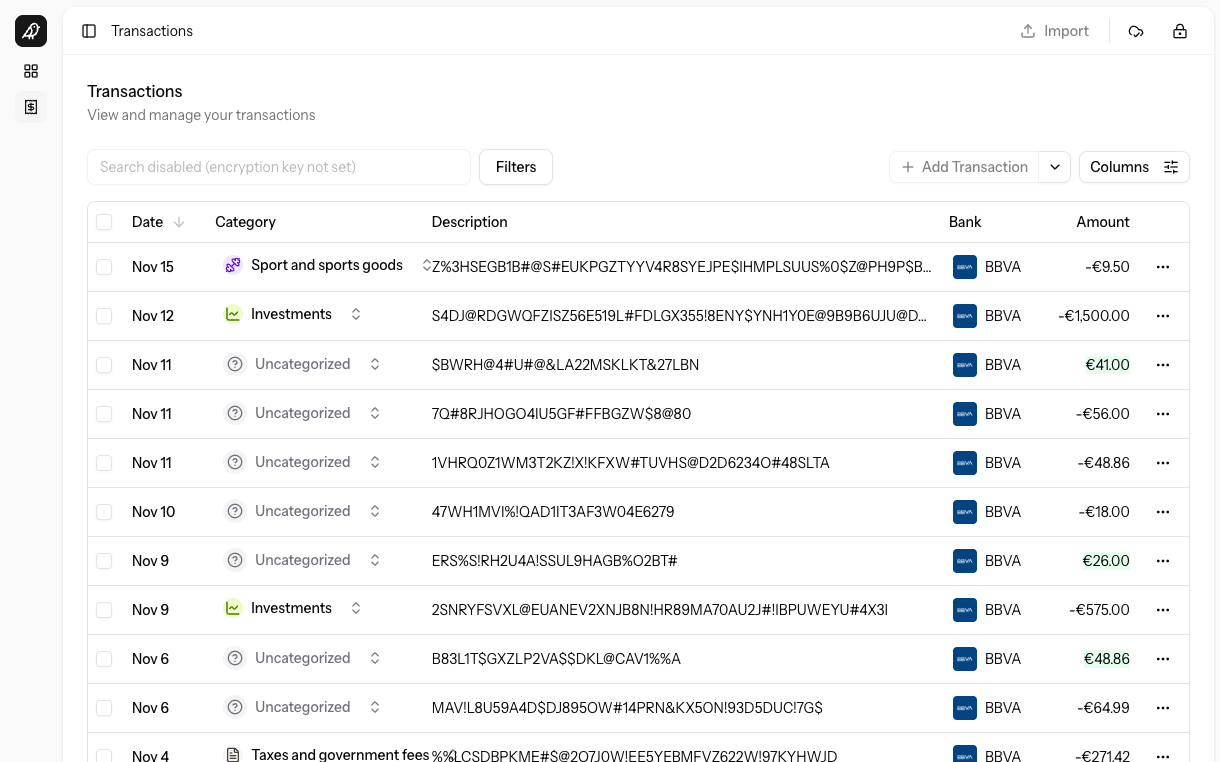Select the Transactions sidebar icon
Image resolution: width=1220 pixels, height=762 pixels.
30,107
